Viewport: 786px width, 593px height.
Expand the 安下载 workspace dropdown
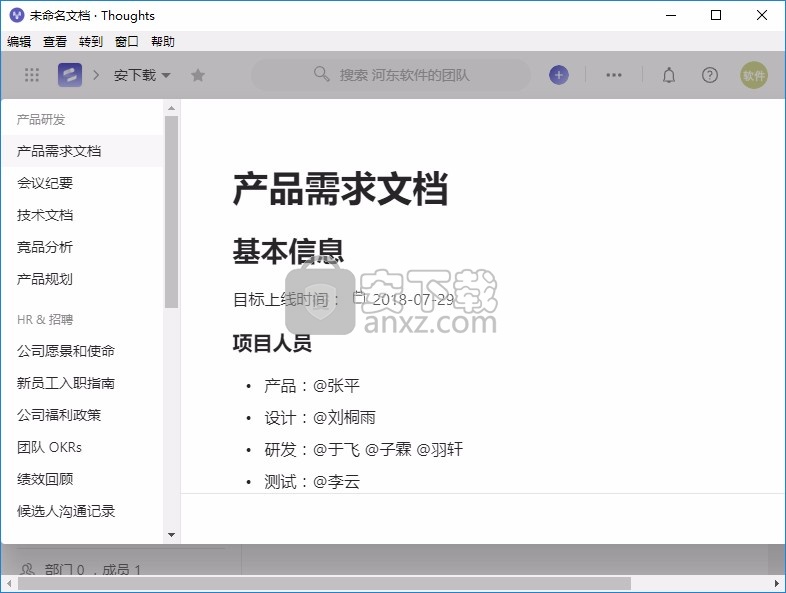(x=142, y=75)
